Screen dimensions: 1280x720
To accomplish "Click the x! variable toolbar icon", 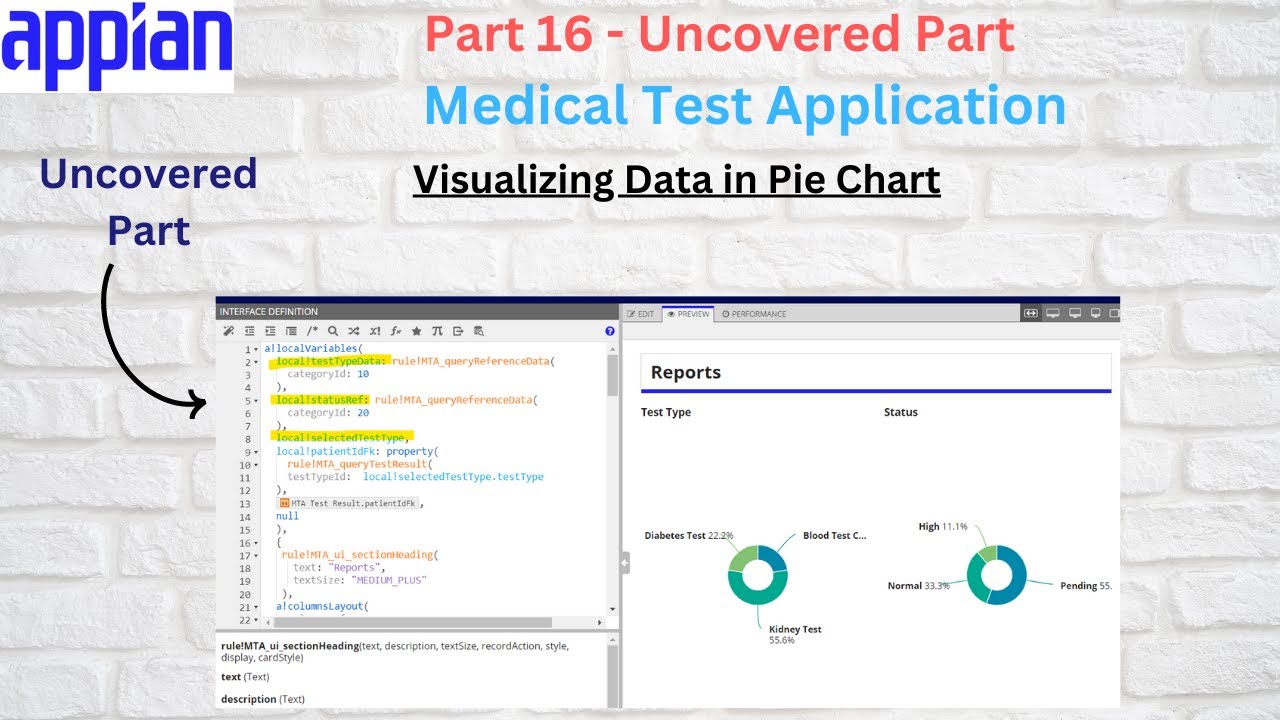I will [x=375, y=331].
